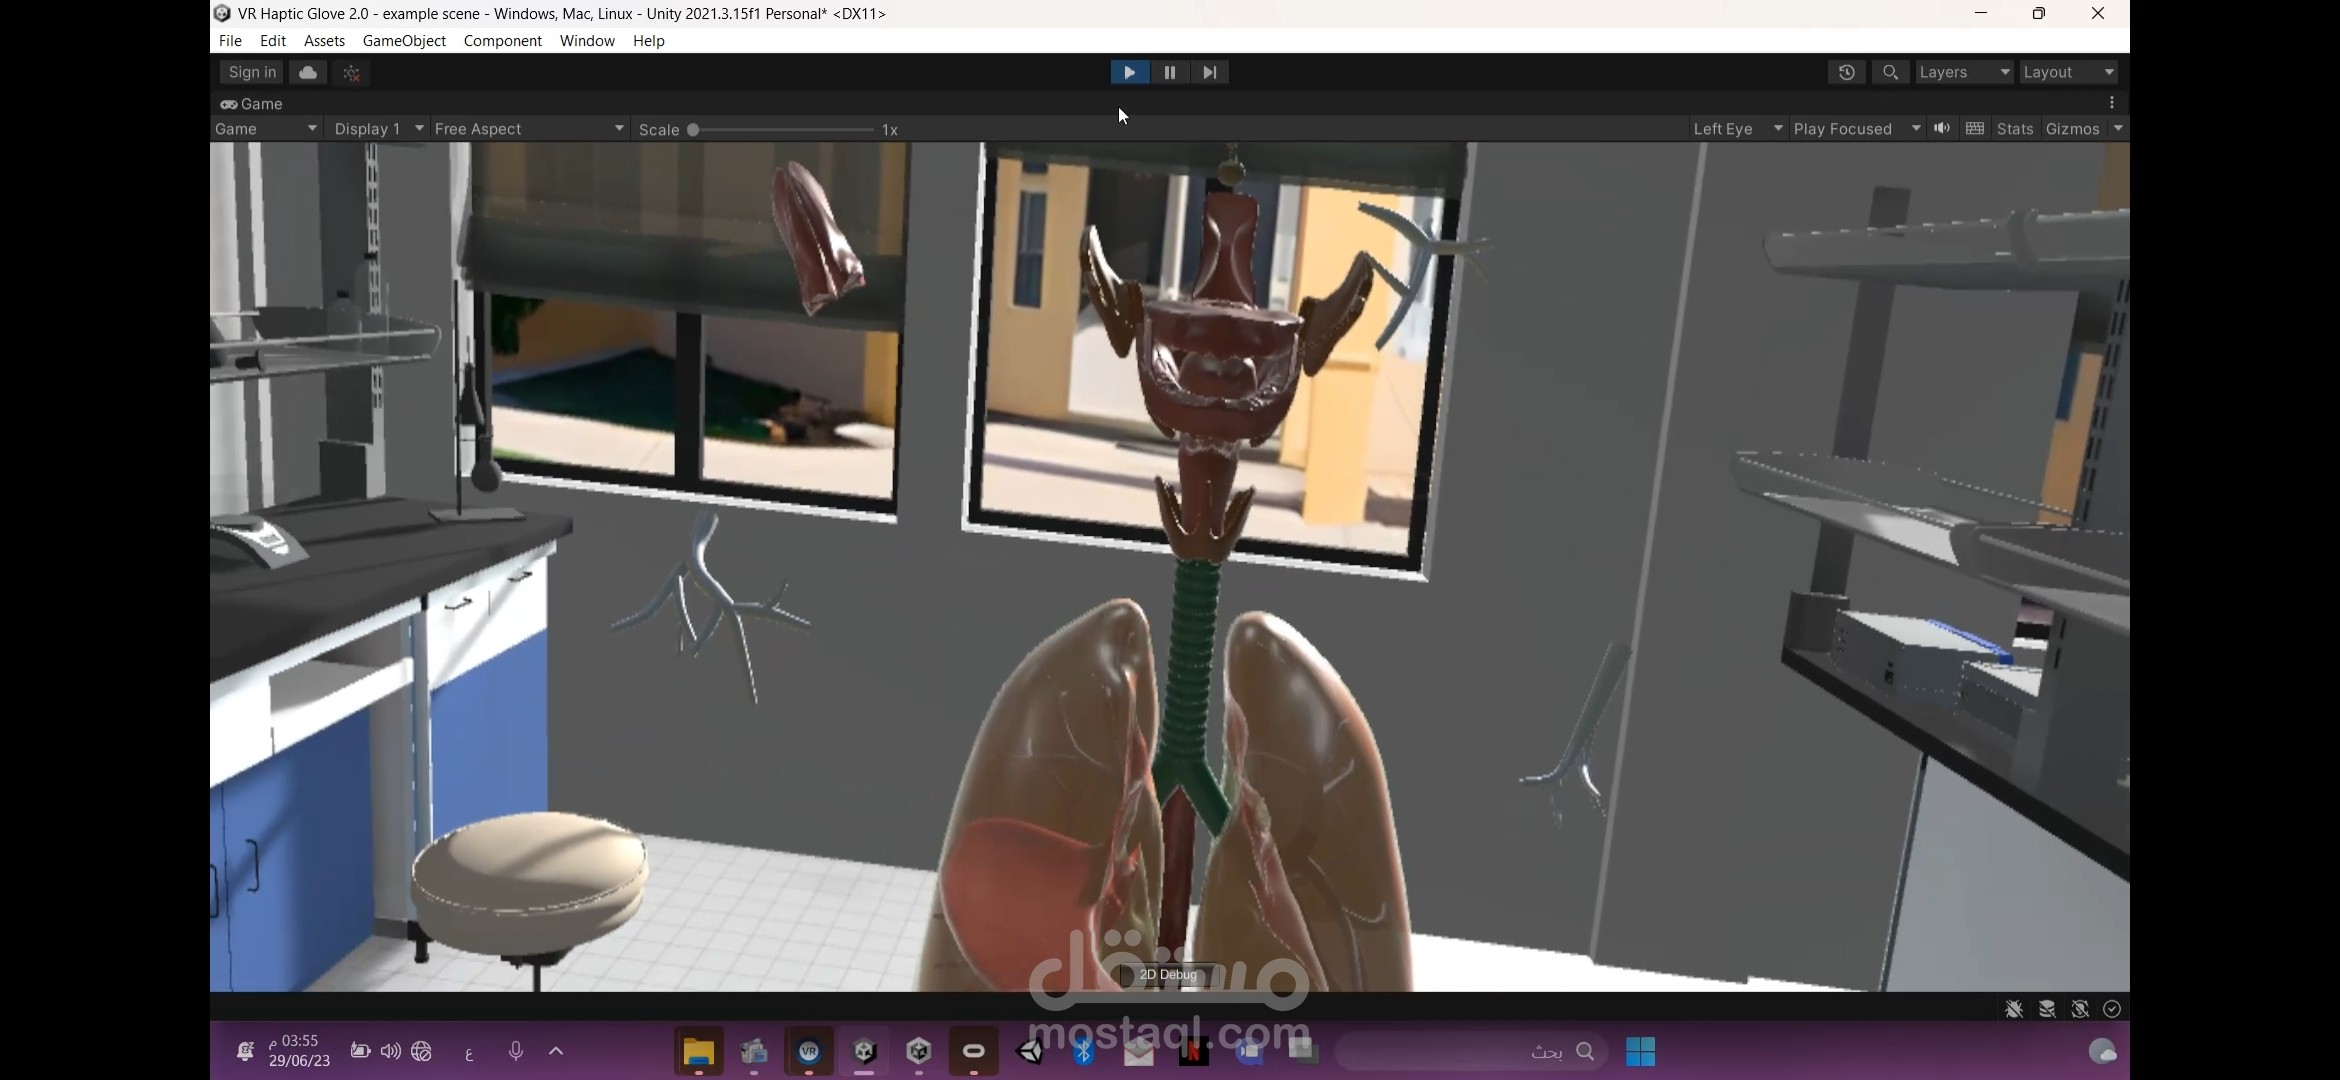Open Unity cloud services icon

tap(308, 72)
